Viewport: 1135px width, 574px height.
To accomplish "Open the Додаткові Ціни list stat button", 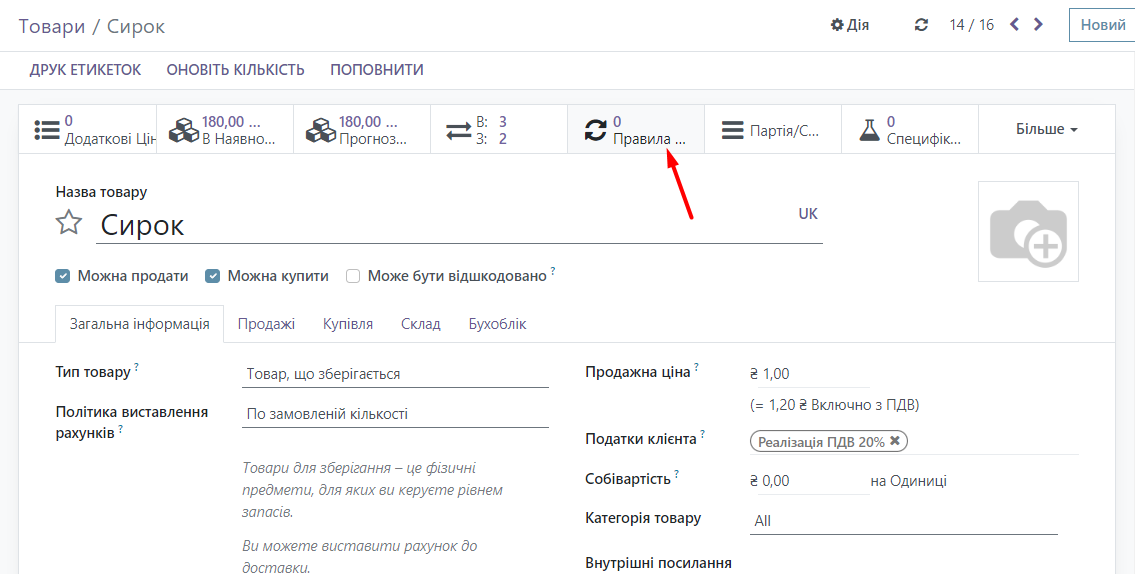I will pyautogui.click(x=88, y=130).
